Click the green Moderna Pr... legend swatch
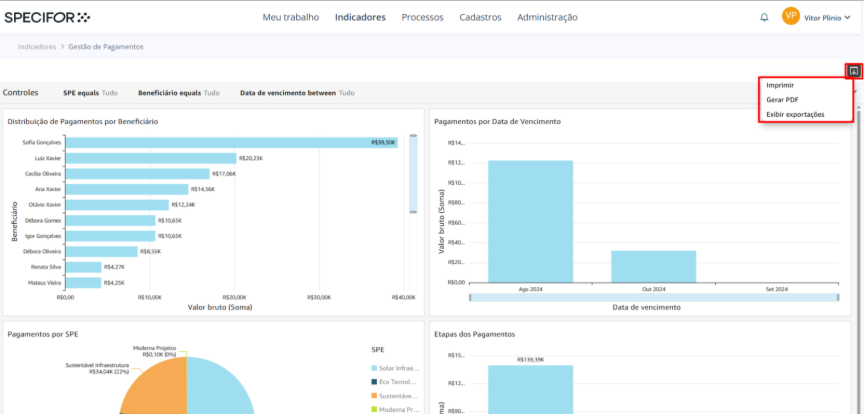This screenshot has width=864, height=414. point(375,410)
